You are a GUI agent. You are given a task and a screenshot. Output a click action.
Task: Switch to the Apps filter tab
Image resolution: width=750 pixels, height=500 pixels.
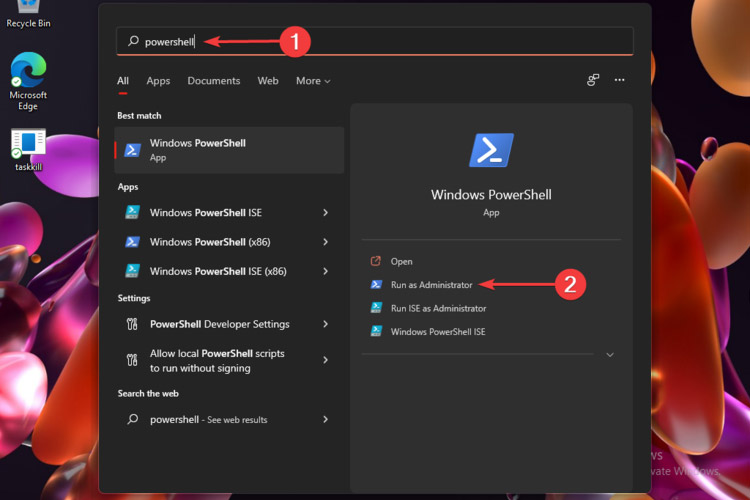click(x=158, y=81)
